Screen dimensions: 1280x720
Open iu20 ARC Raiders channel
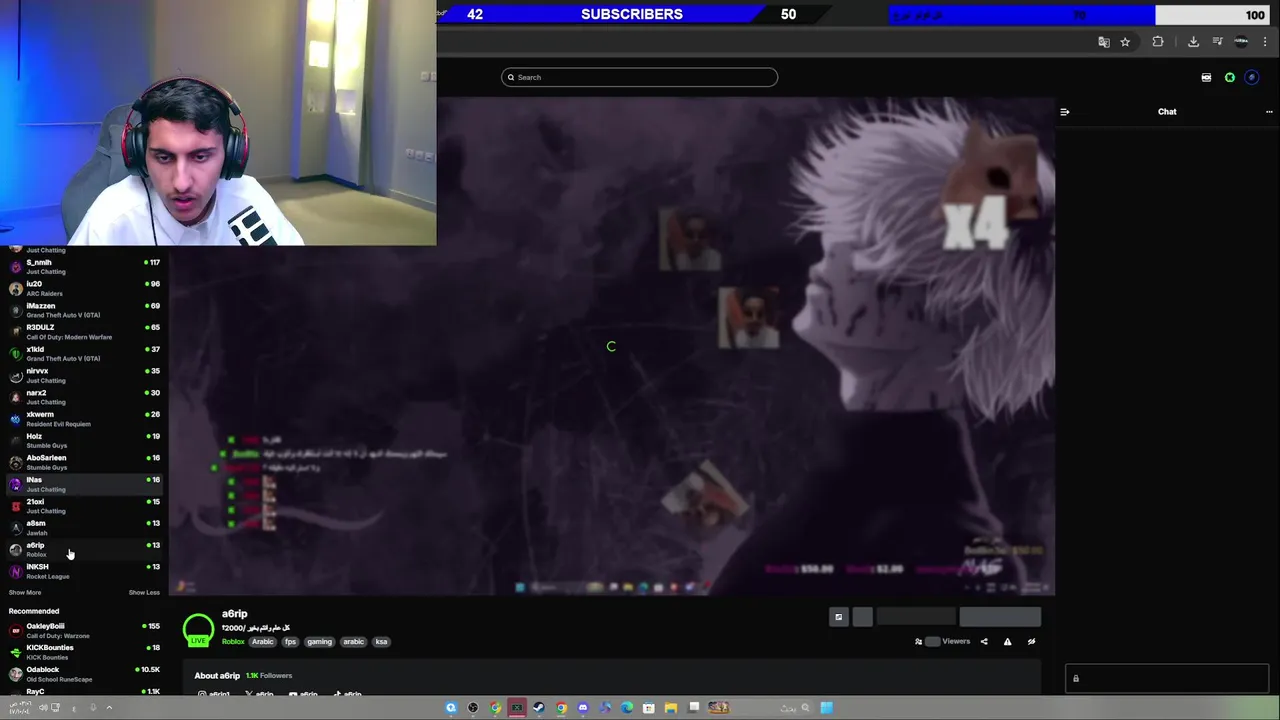pyautogui.click(x=84, y=288)
